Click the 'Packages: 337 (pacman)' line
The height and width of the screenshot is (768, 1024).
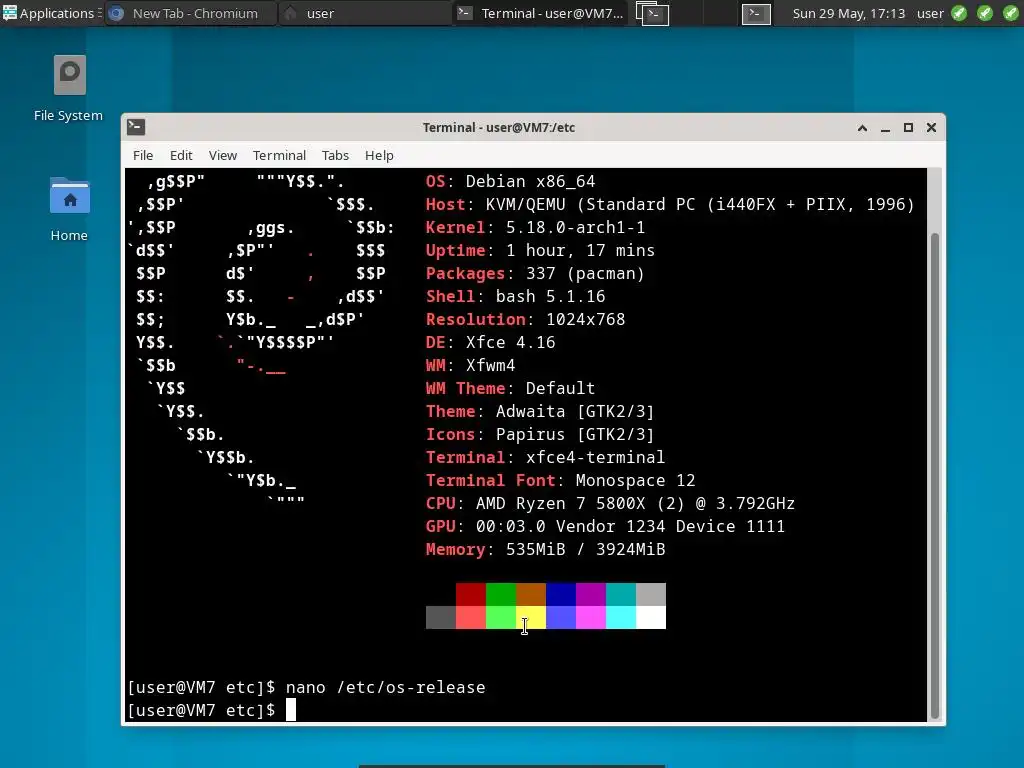535,273
